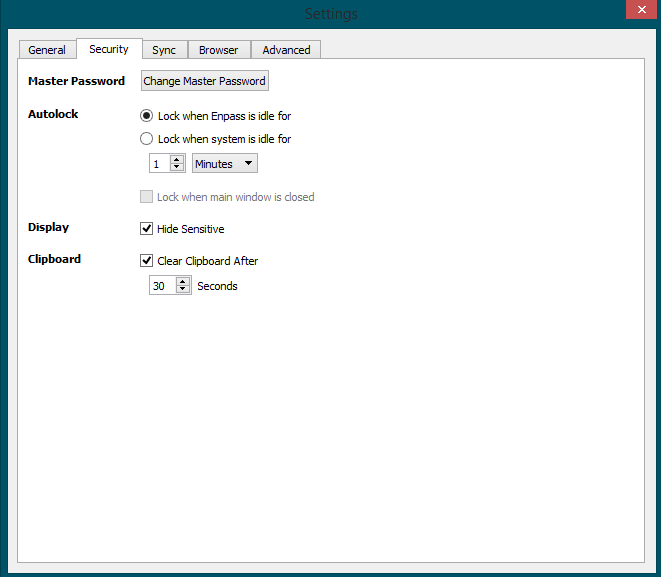Increase the autolock idle time value
The image size is (661, 577).
coord(177,159)
